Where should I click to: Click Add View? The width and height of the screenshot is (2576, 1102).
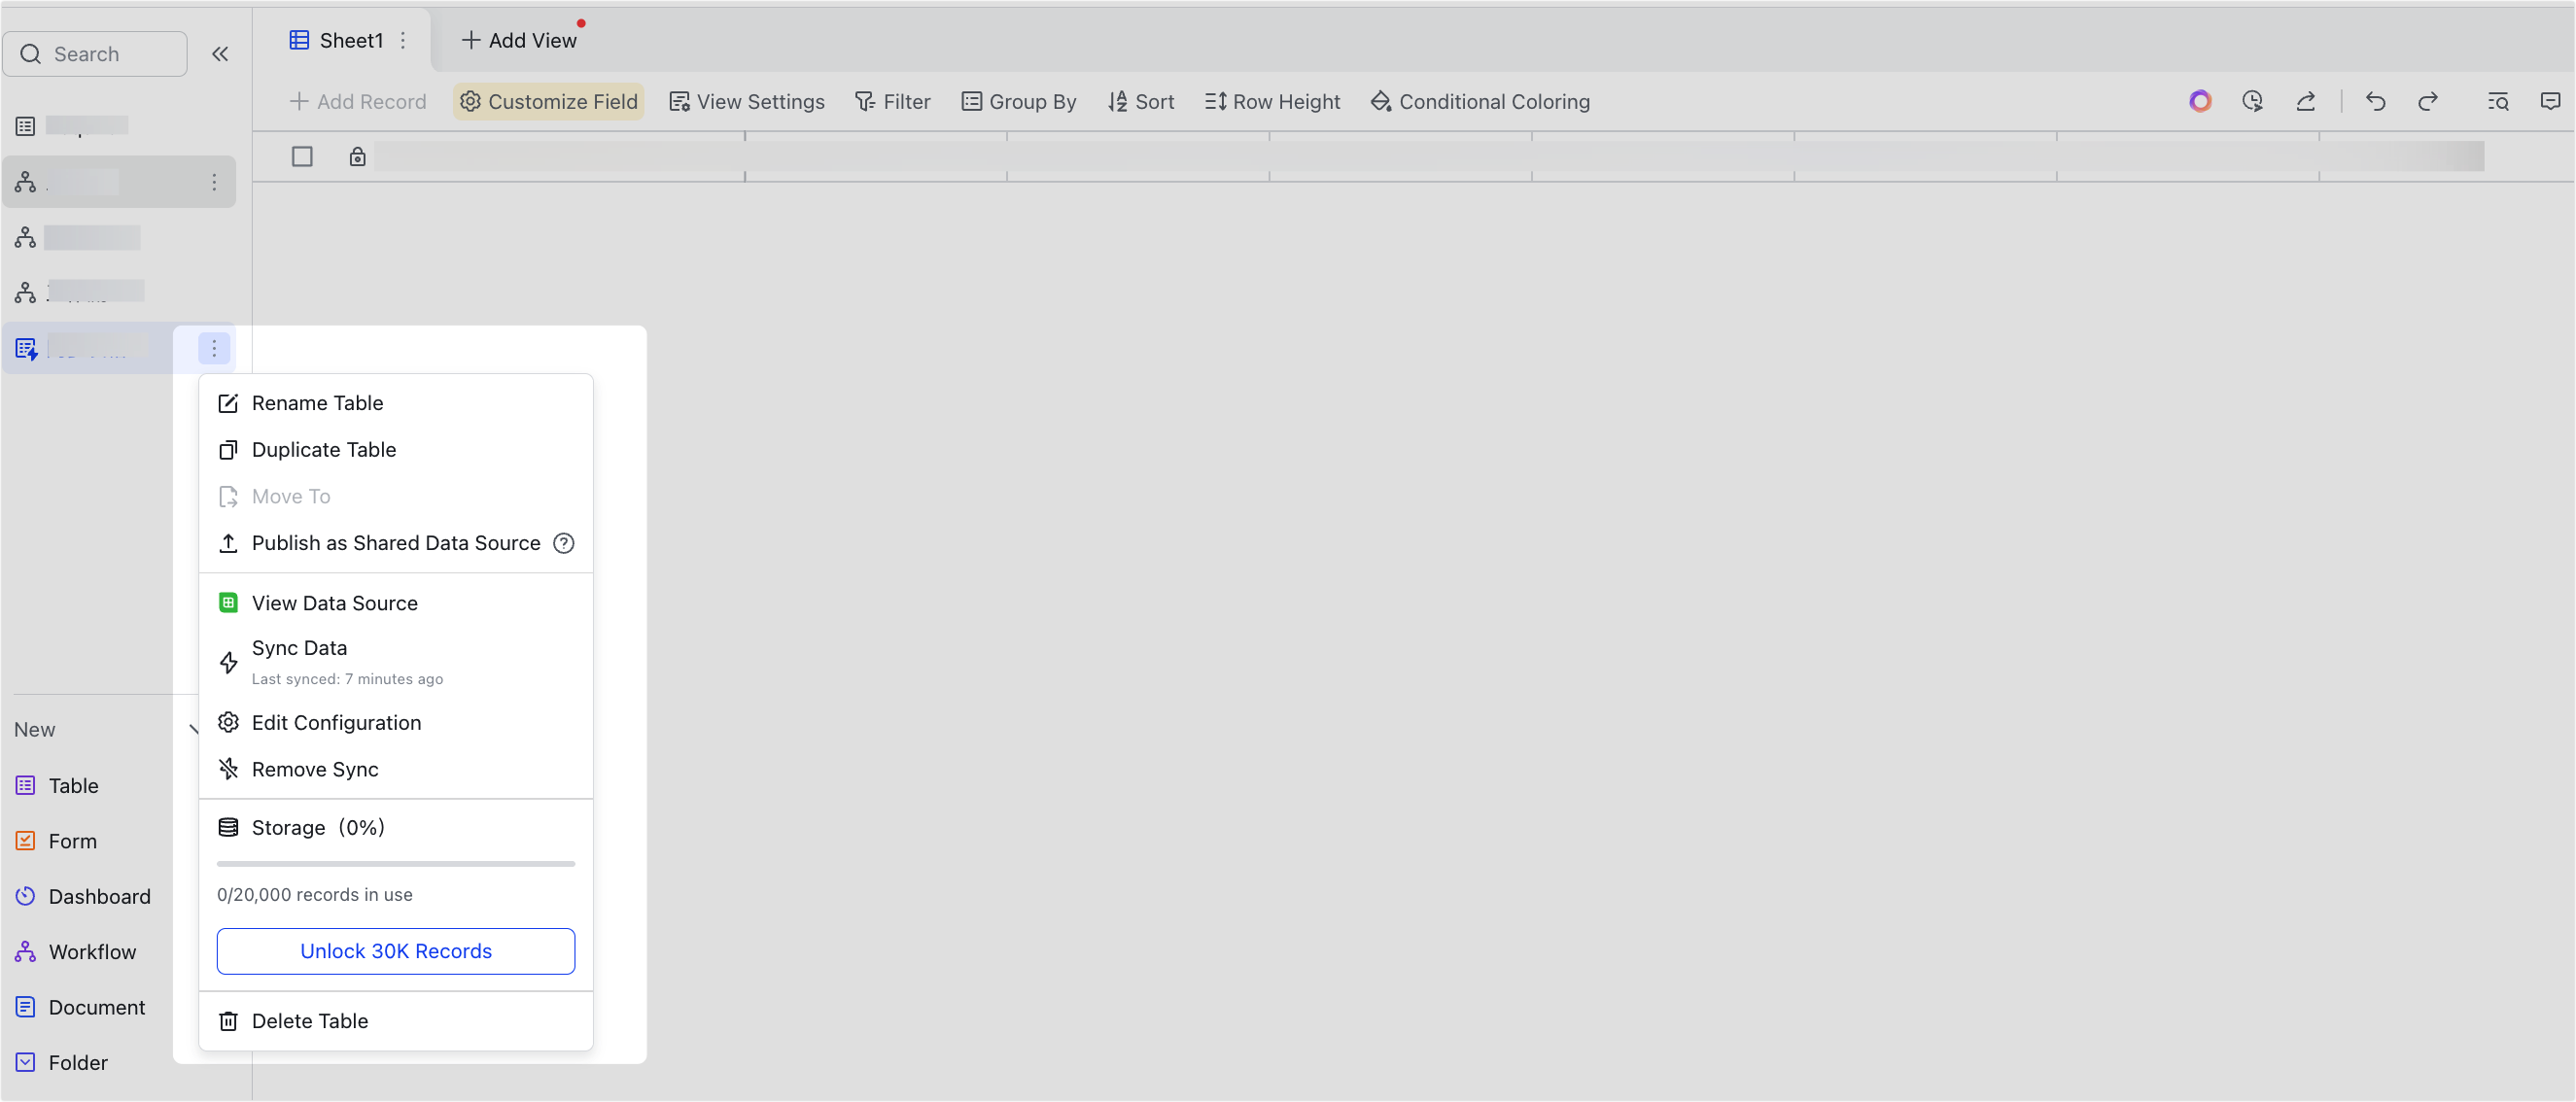point(519,40)
